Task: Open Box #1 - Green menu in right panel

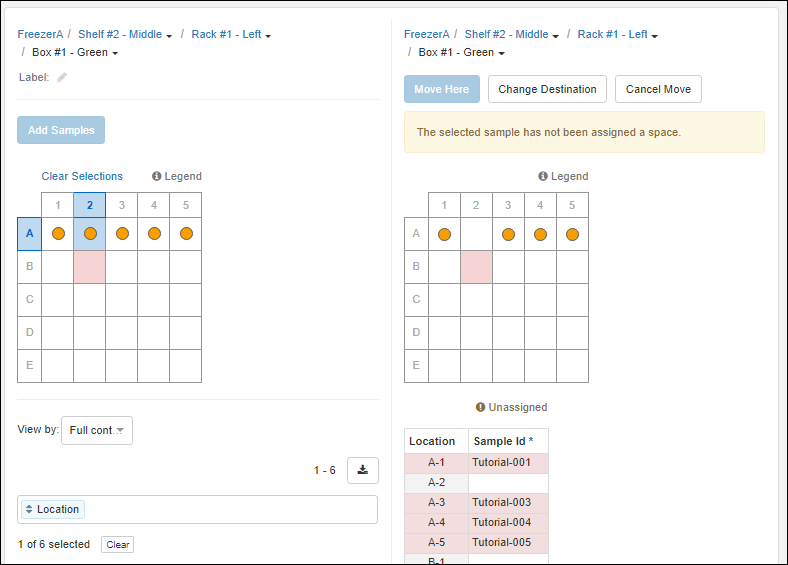Action: [x=461, y=52]
